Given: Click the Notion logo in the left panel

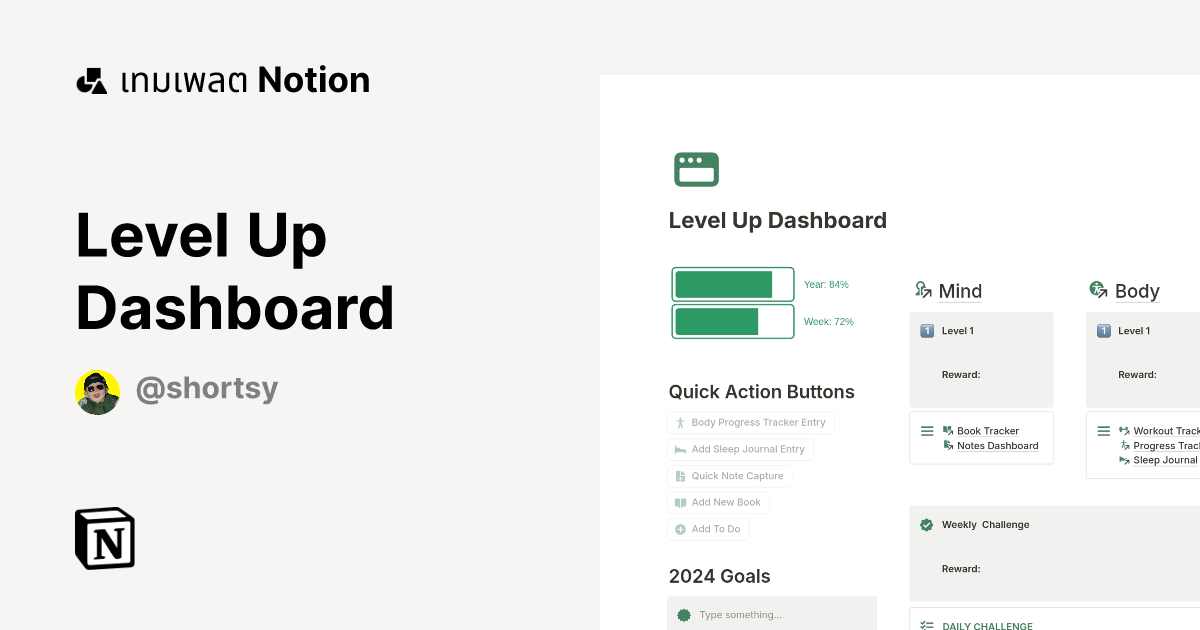Looking at the screenshot, I should [x=104, y=538].
